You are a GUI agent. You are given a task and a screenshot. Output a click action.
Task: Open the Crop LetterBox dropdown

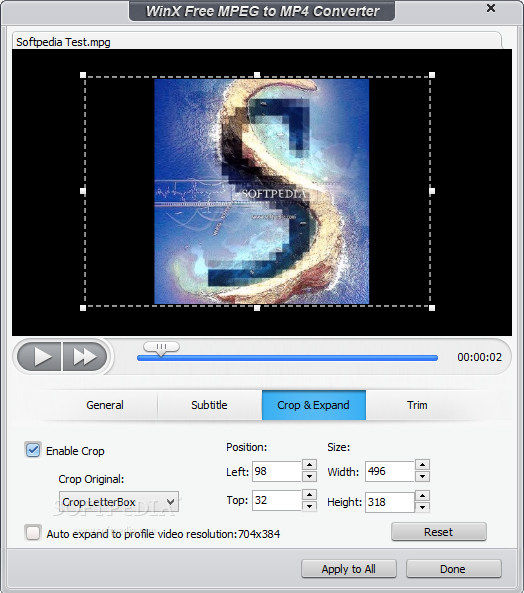click(x=119, y=502)
